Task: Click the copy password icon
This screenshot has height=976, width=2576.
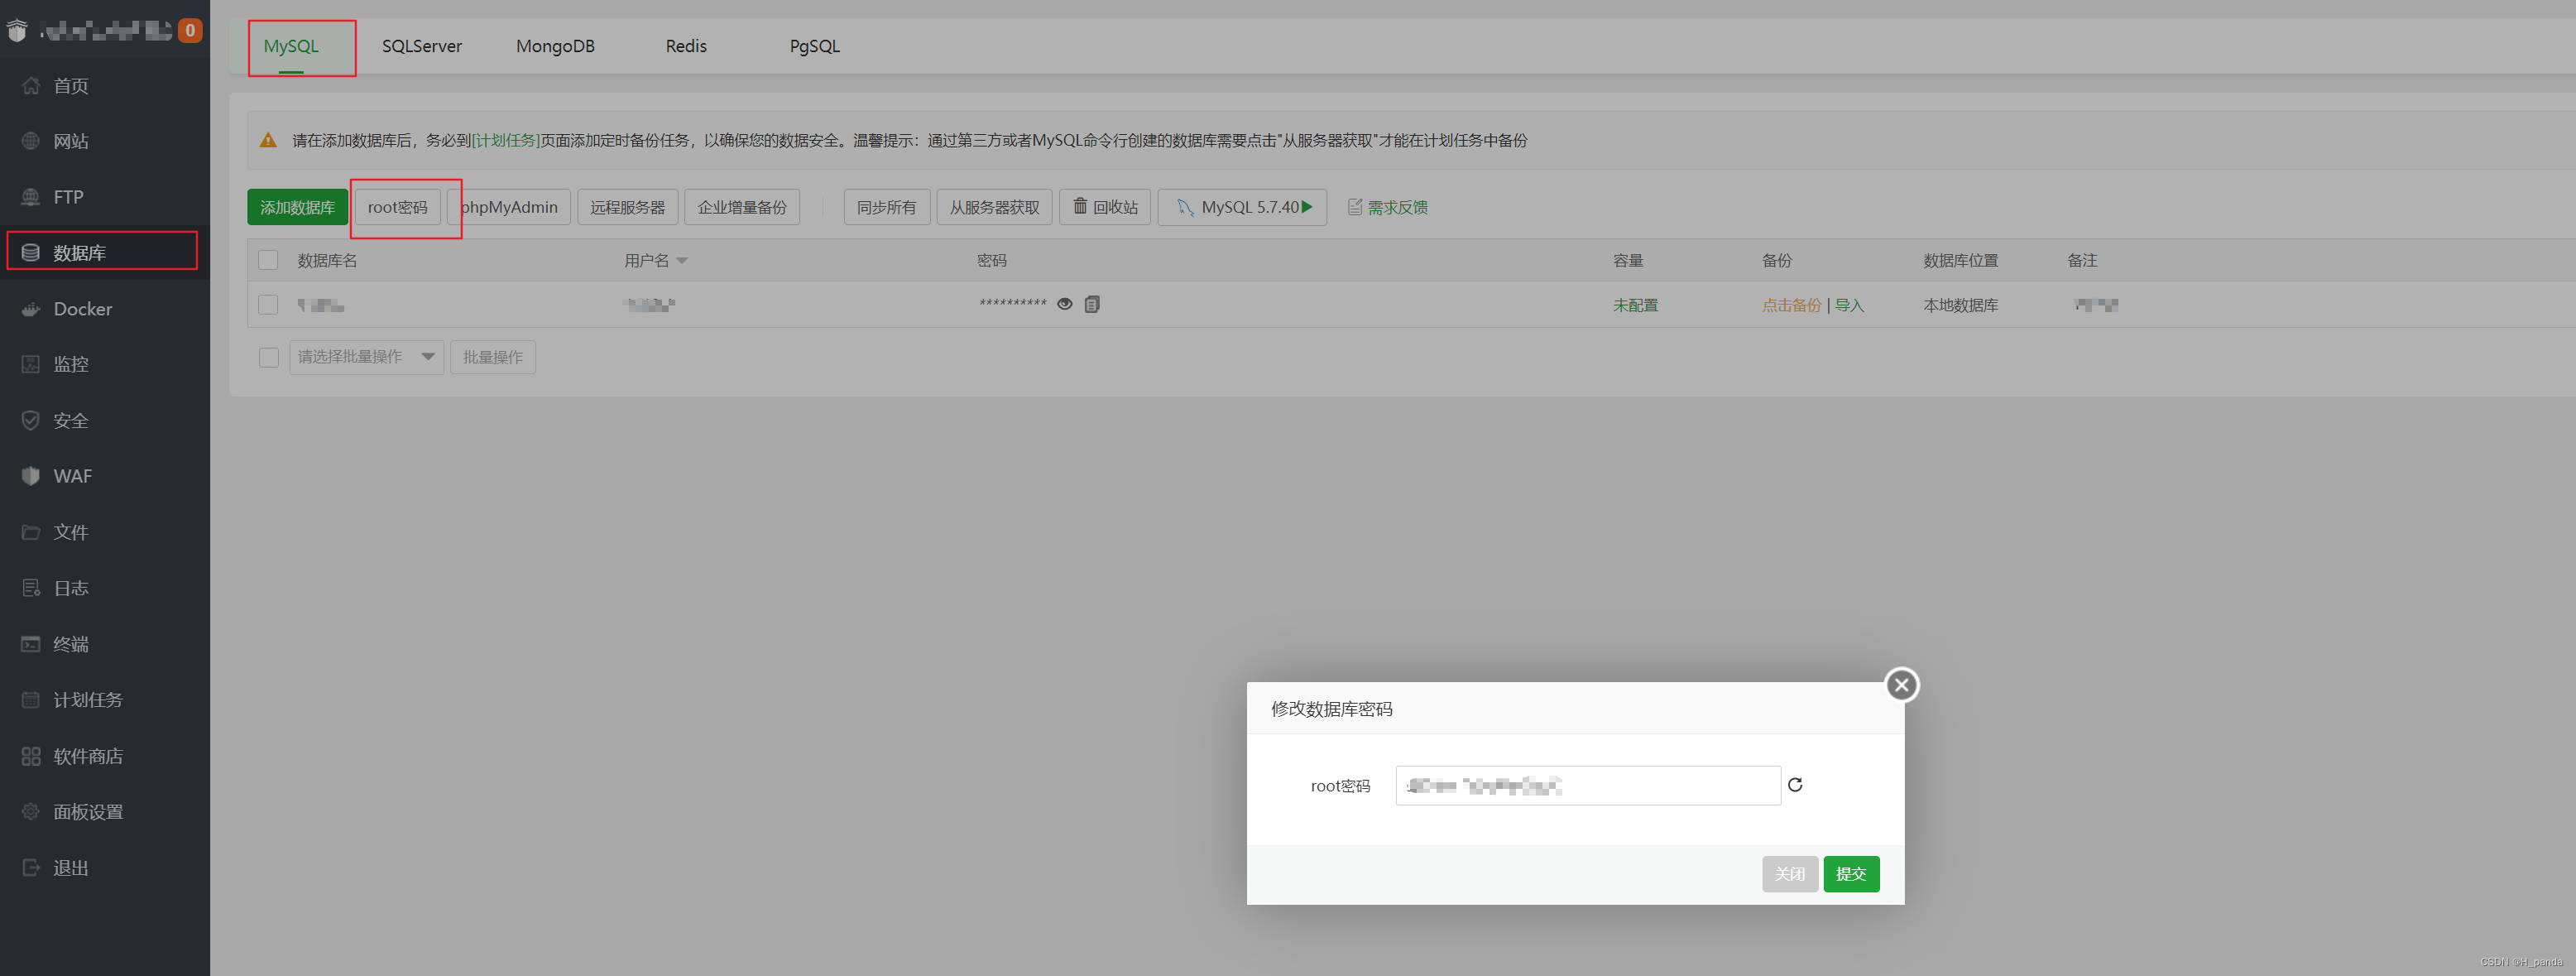Action: tap(1092, 304)
